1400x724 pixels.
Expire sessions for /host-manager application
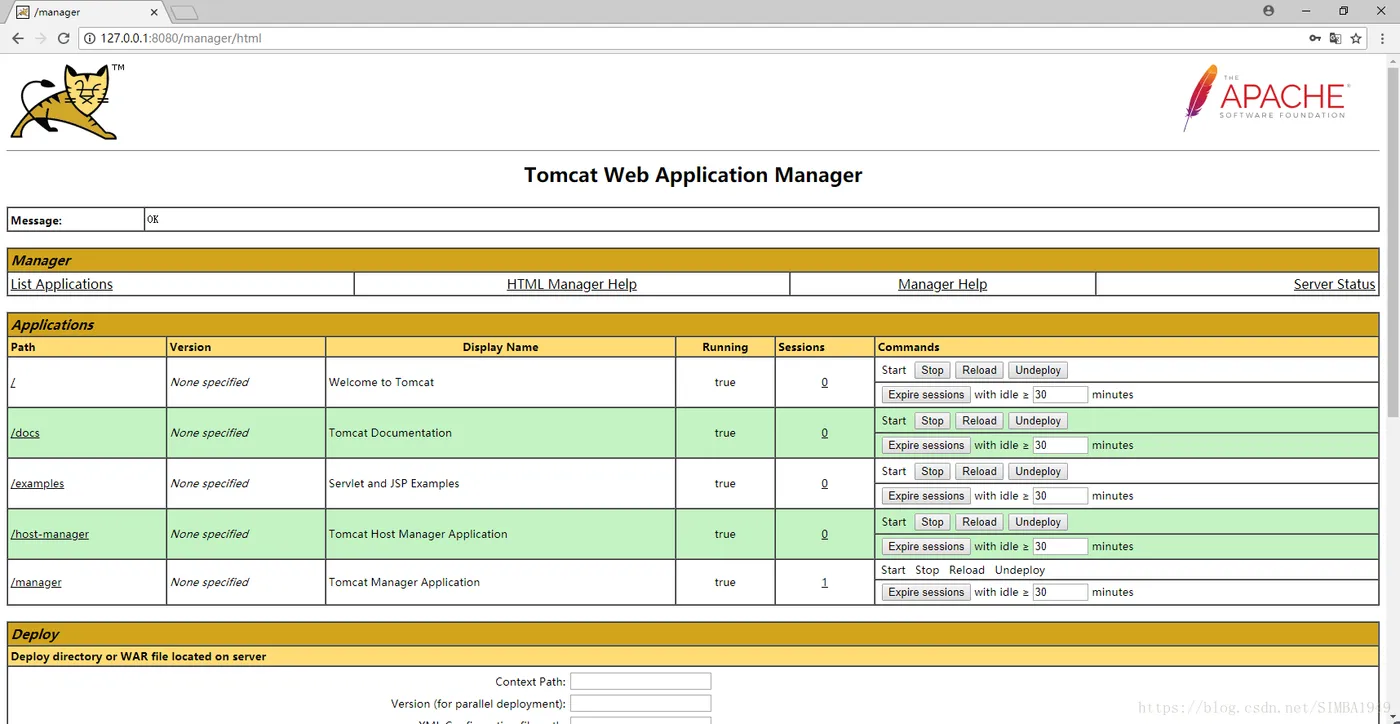(x=926, y=547)
